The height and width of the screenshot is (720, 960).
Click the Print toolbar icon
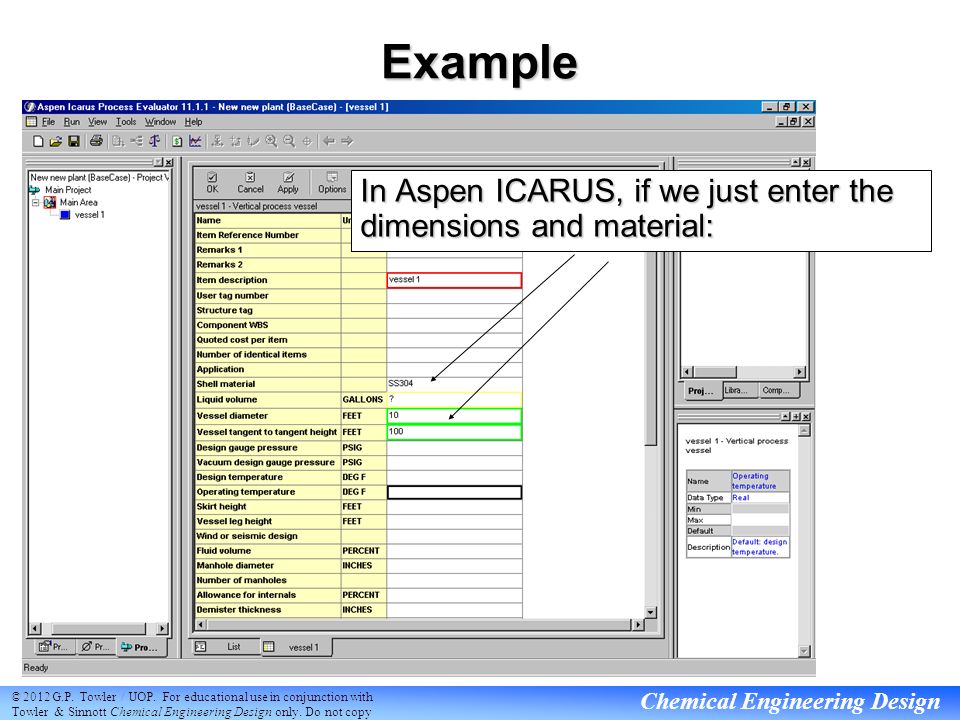[x=96, y=141]
